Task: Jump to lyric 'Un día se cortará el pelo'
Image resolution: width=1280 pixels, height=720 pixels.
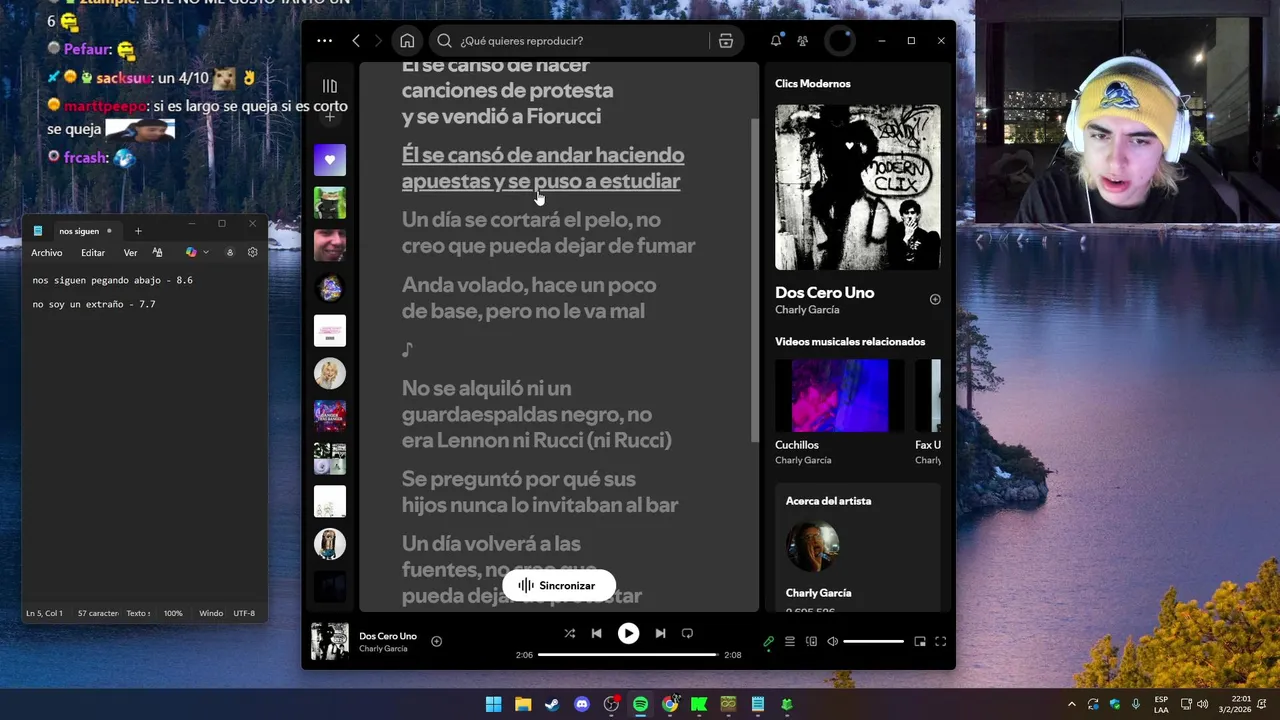Action: tap(548, 232)
